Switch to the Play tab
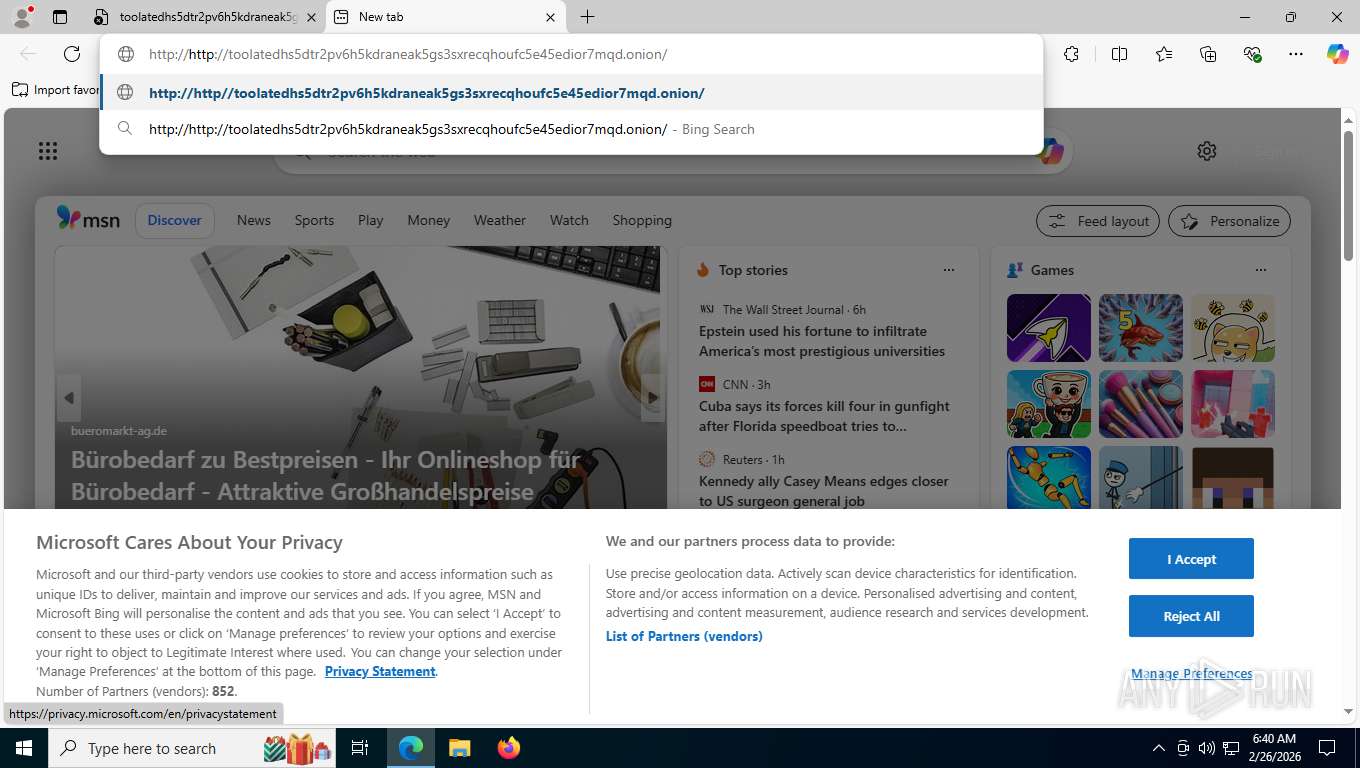This screenshot has height=768, width=1360. (x=371, y=220)
